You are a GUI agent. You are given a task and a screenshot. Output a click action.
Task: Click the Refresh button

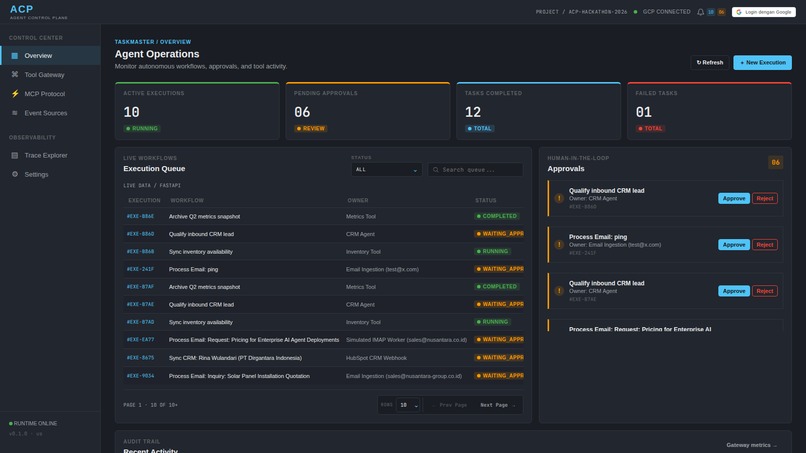point(709,62)
